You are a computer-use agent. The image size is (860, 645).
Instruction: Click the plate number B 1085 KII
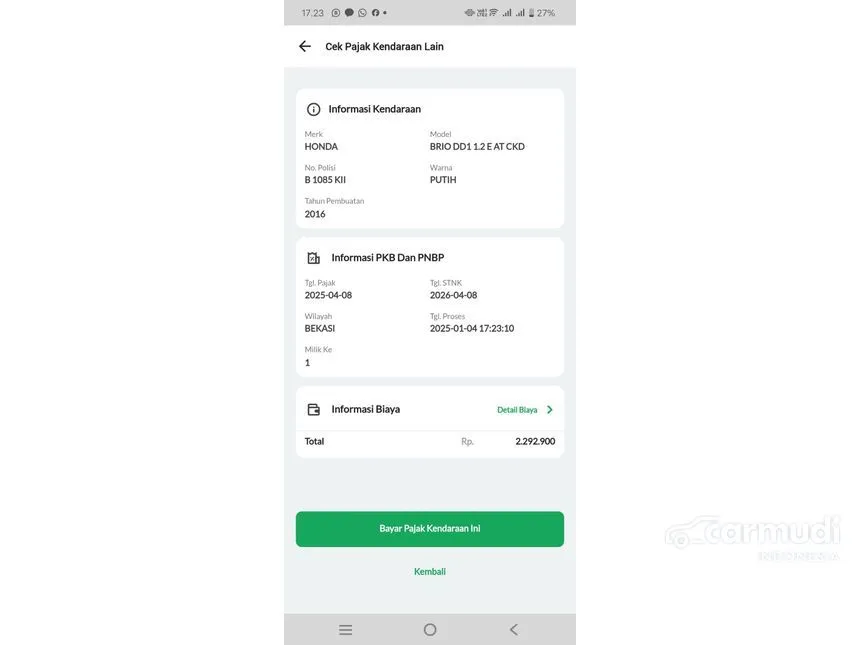pos(325,180)
